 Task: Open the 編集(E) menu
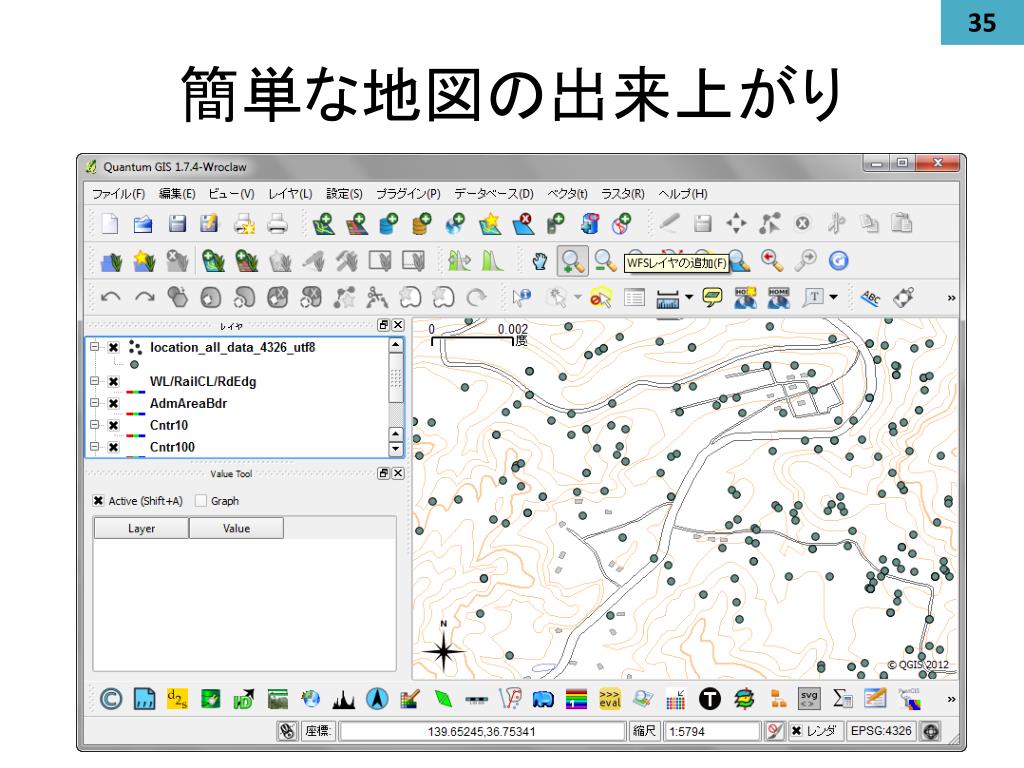(177, 194)
